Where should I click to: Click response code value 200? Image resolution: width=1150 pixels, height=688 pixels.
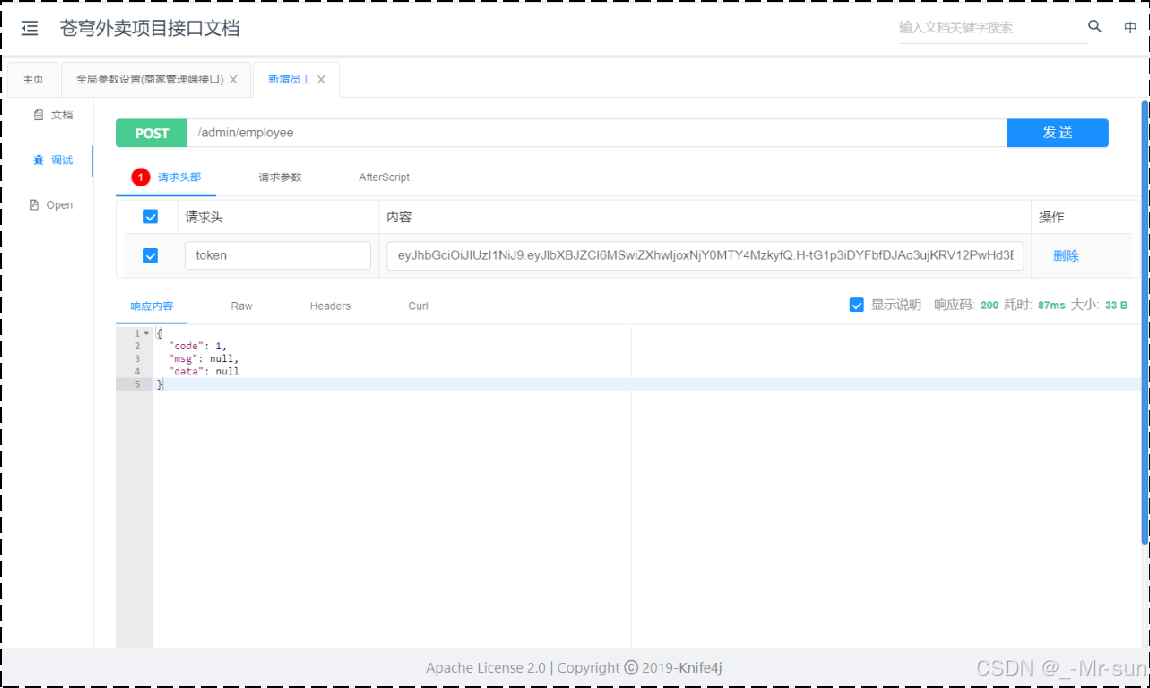989,305
